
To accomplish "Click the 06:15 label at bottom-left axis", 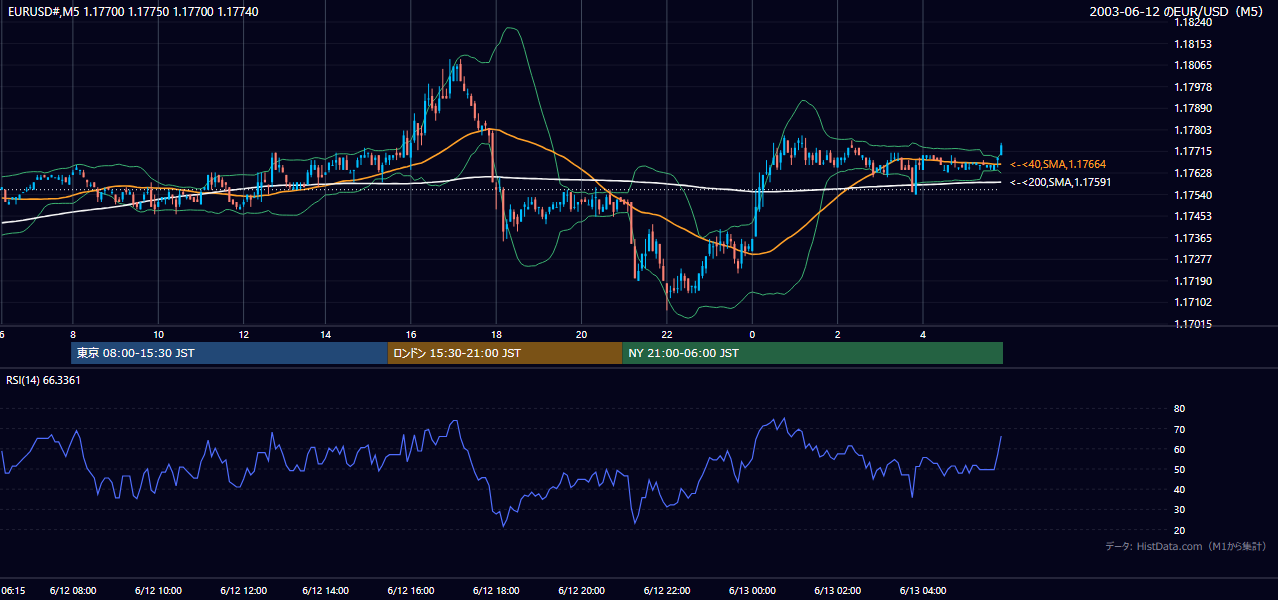I will point(13,590).
